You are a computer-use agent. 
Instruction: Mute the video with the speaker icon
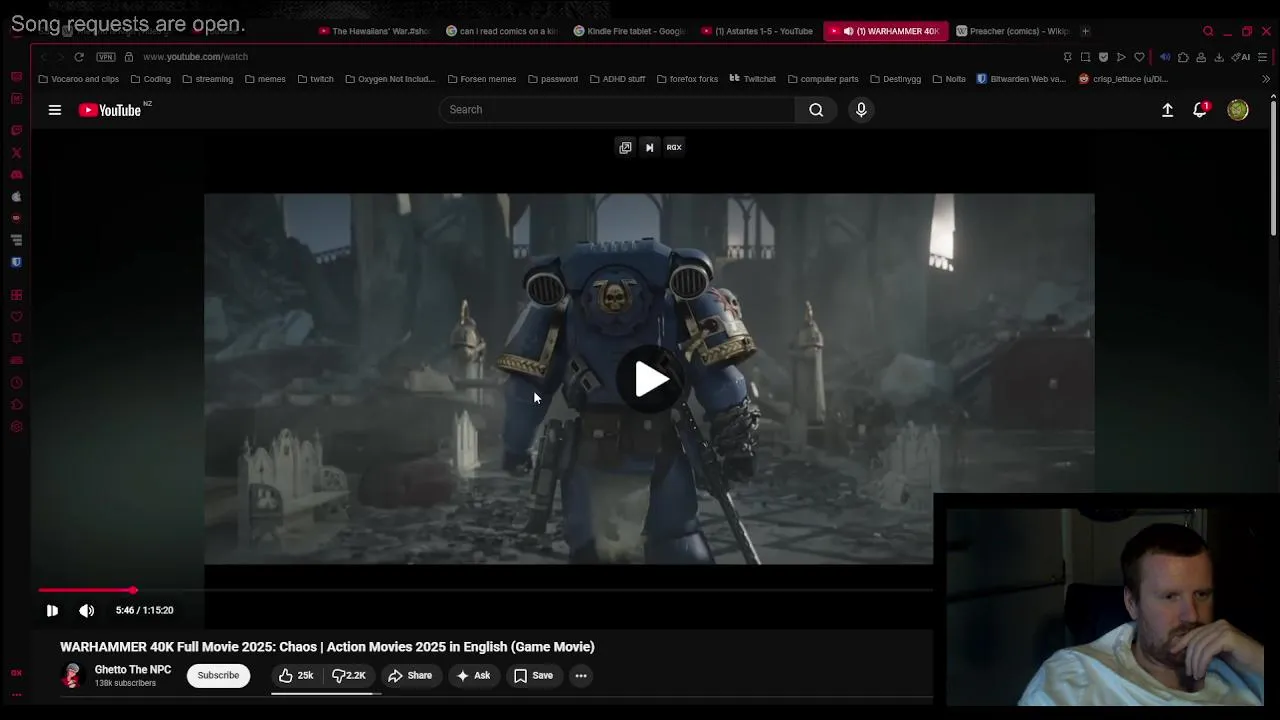point(87,610)
